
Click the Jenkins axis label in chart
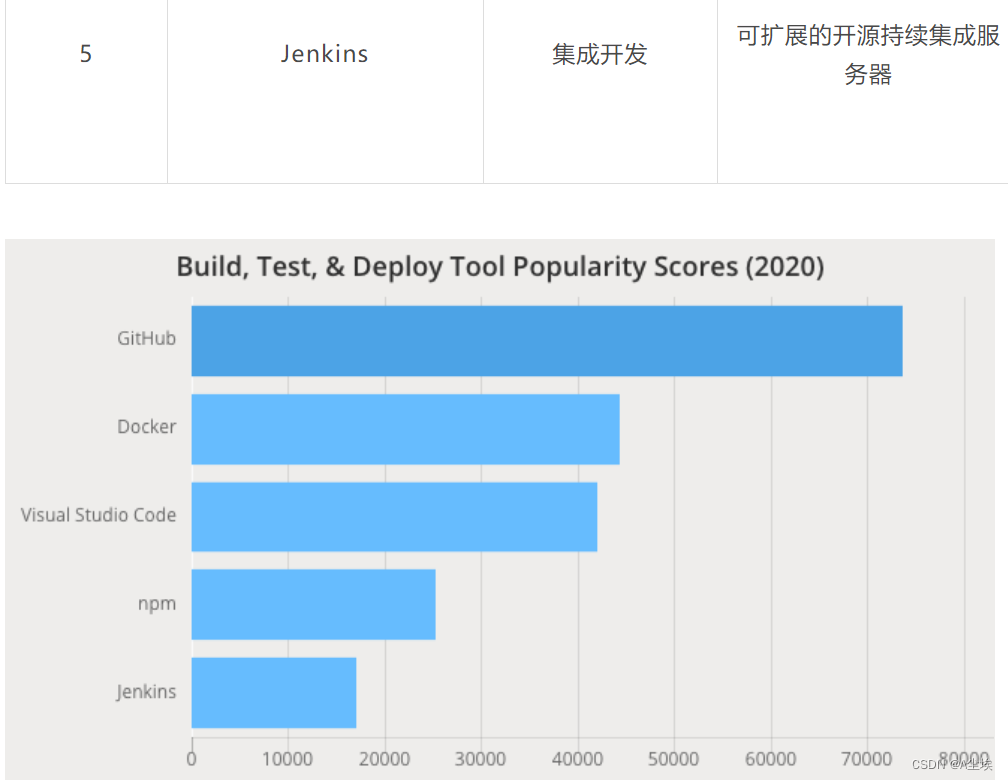(146, 692)
